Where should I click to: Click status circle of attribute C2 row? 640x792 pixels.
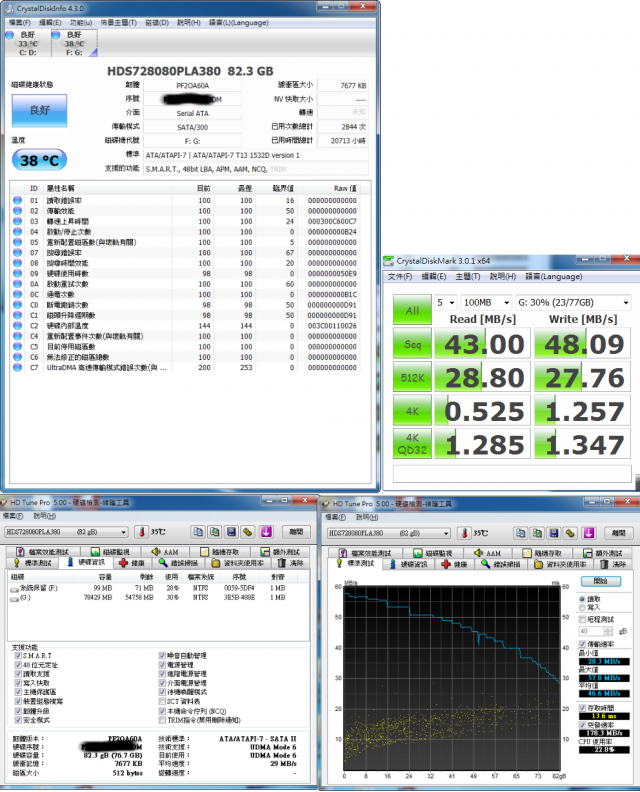[x=18, y=326]
